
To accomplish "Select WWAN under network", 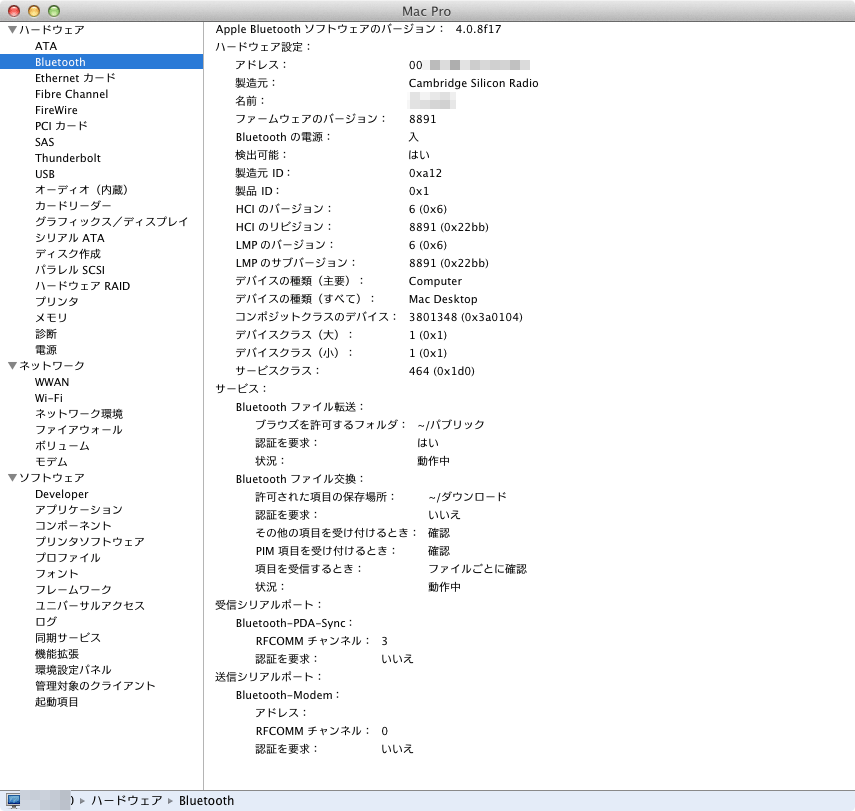I will [52, 382].
